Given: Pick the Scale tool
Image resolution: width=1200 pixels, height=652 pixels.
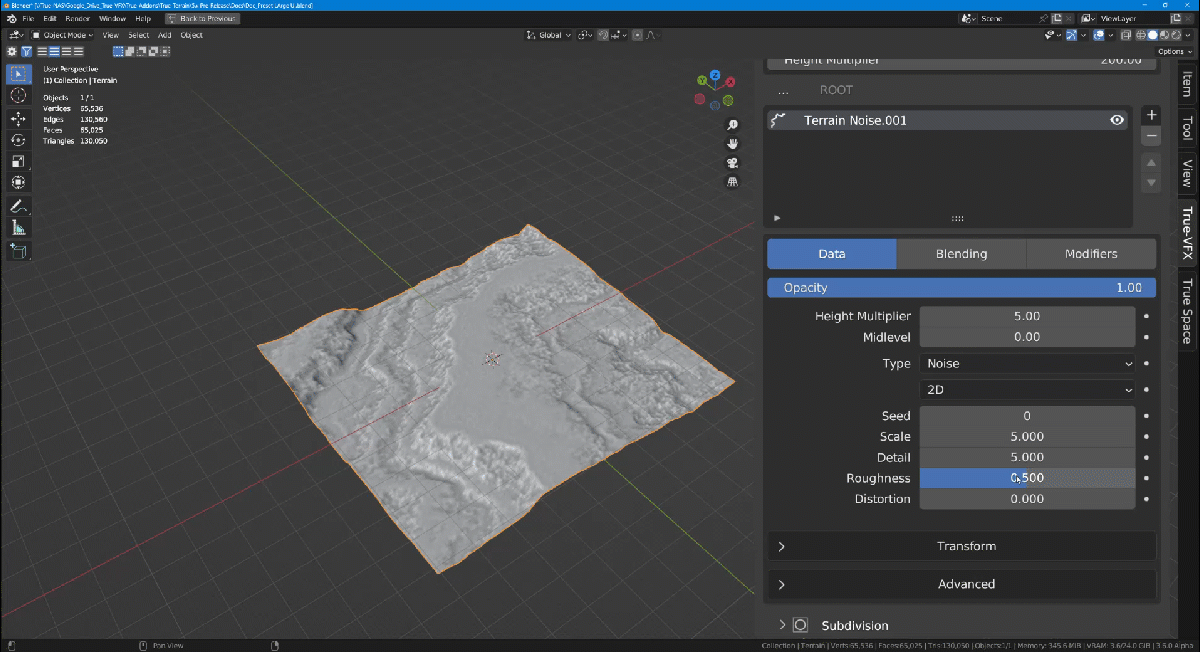Looking at the screenshot, I should click(x=18, y=161).
